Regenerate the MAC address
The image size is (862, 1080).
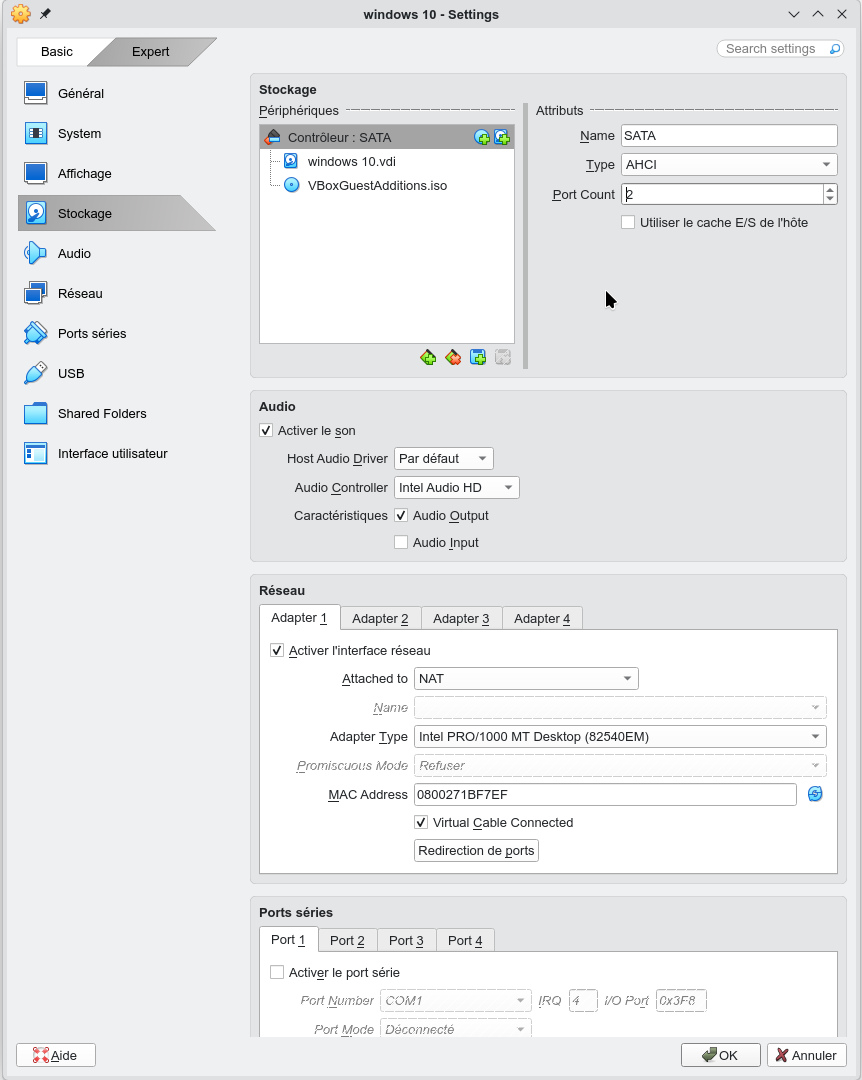[x=815, y=794]
